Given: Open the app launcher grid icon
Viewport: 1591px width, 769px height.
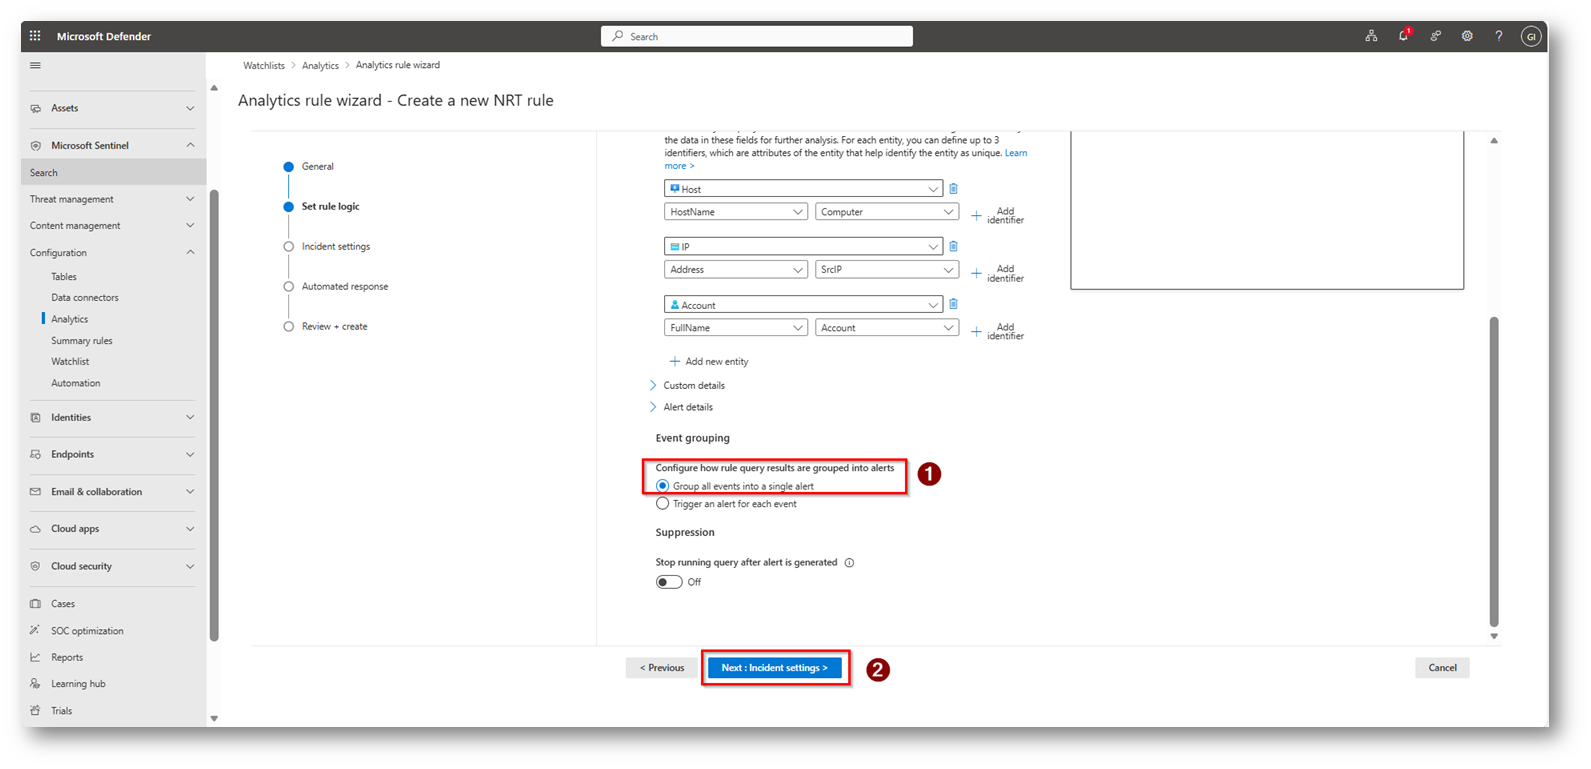Looking at the screenshot, I should coord(35,36).
